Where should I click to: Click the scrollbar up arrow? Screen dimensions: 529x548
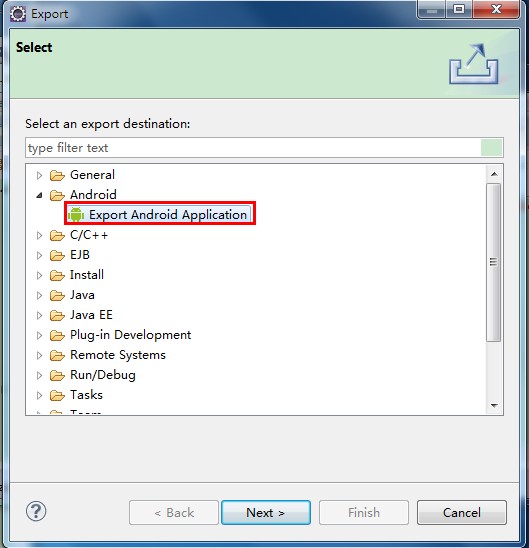coord(494,174)
